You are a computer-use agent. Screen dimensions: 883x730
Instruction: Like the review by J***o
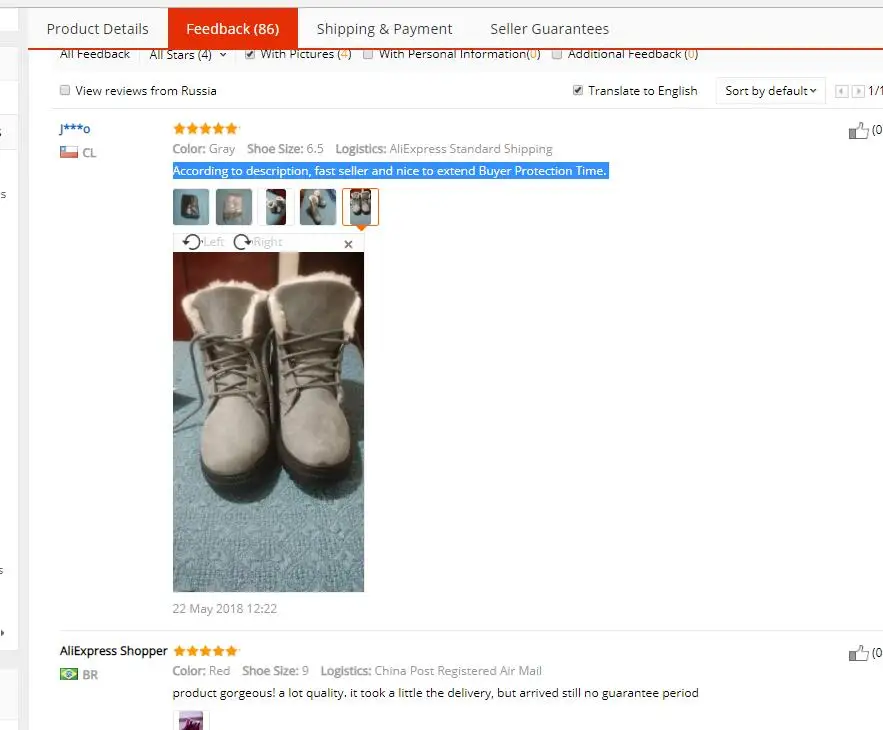click(859, 131)
